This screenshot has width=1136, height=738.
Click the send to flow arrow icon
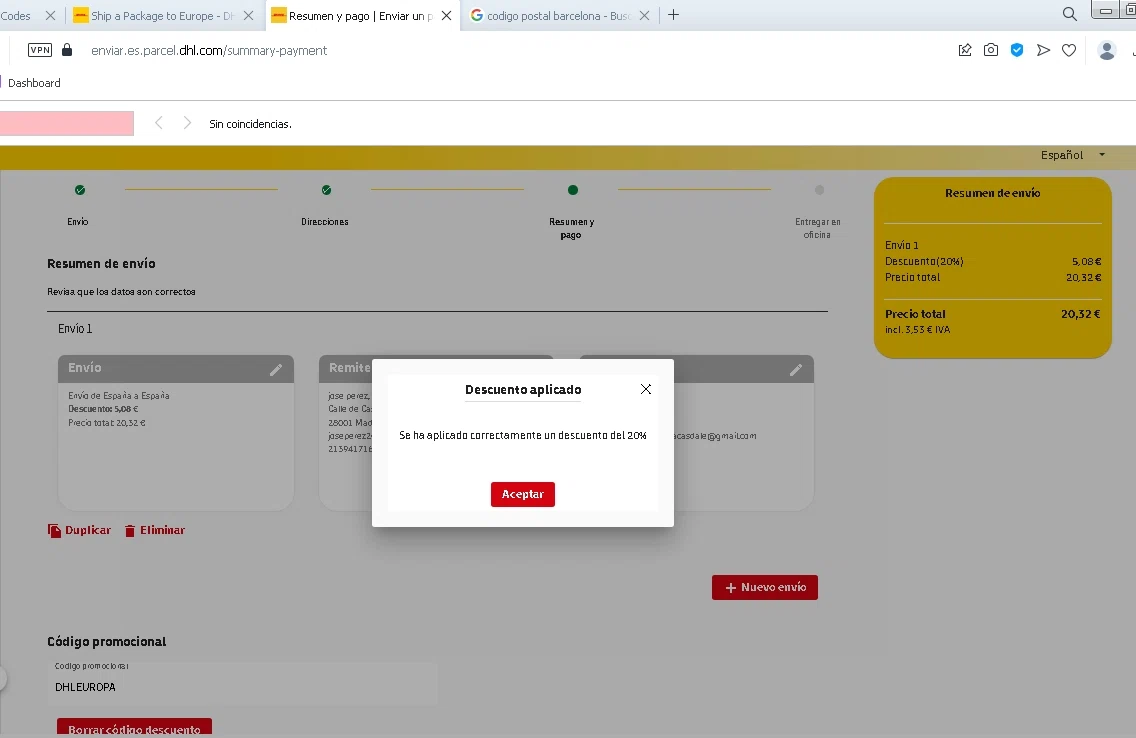pyautogui.click(x=1043, y=50)
